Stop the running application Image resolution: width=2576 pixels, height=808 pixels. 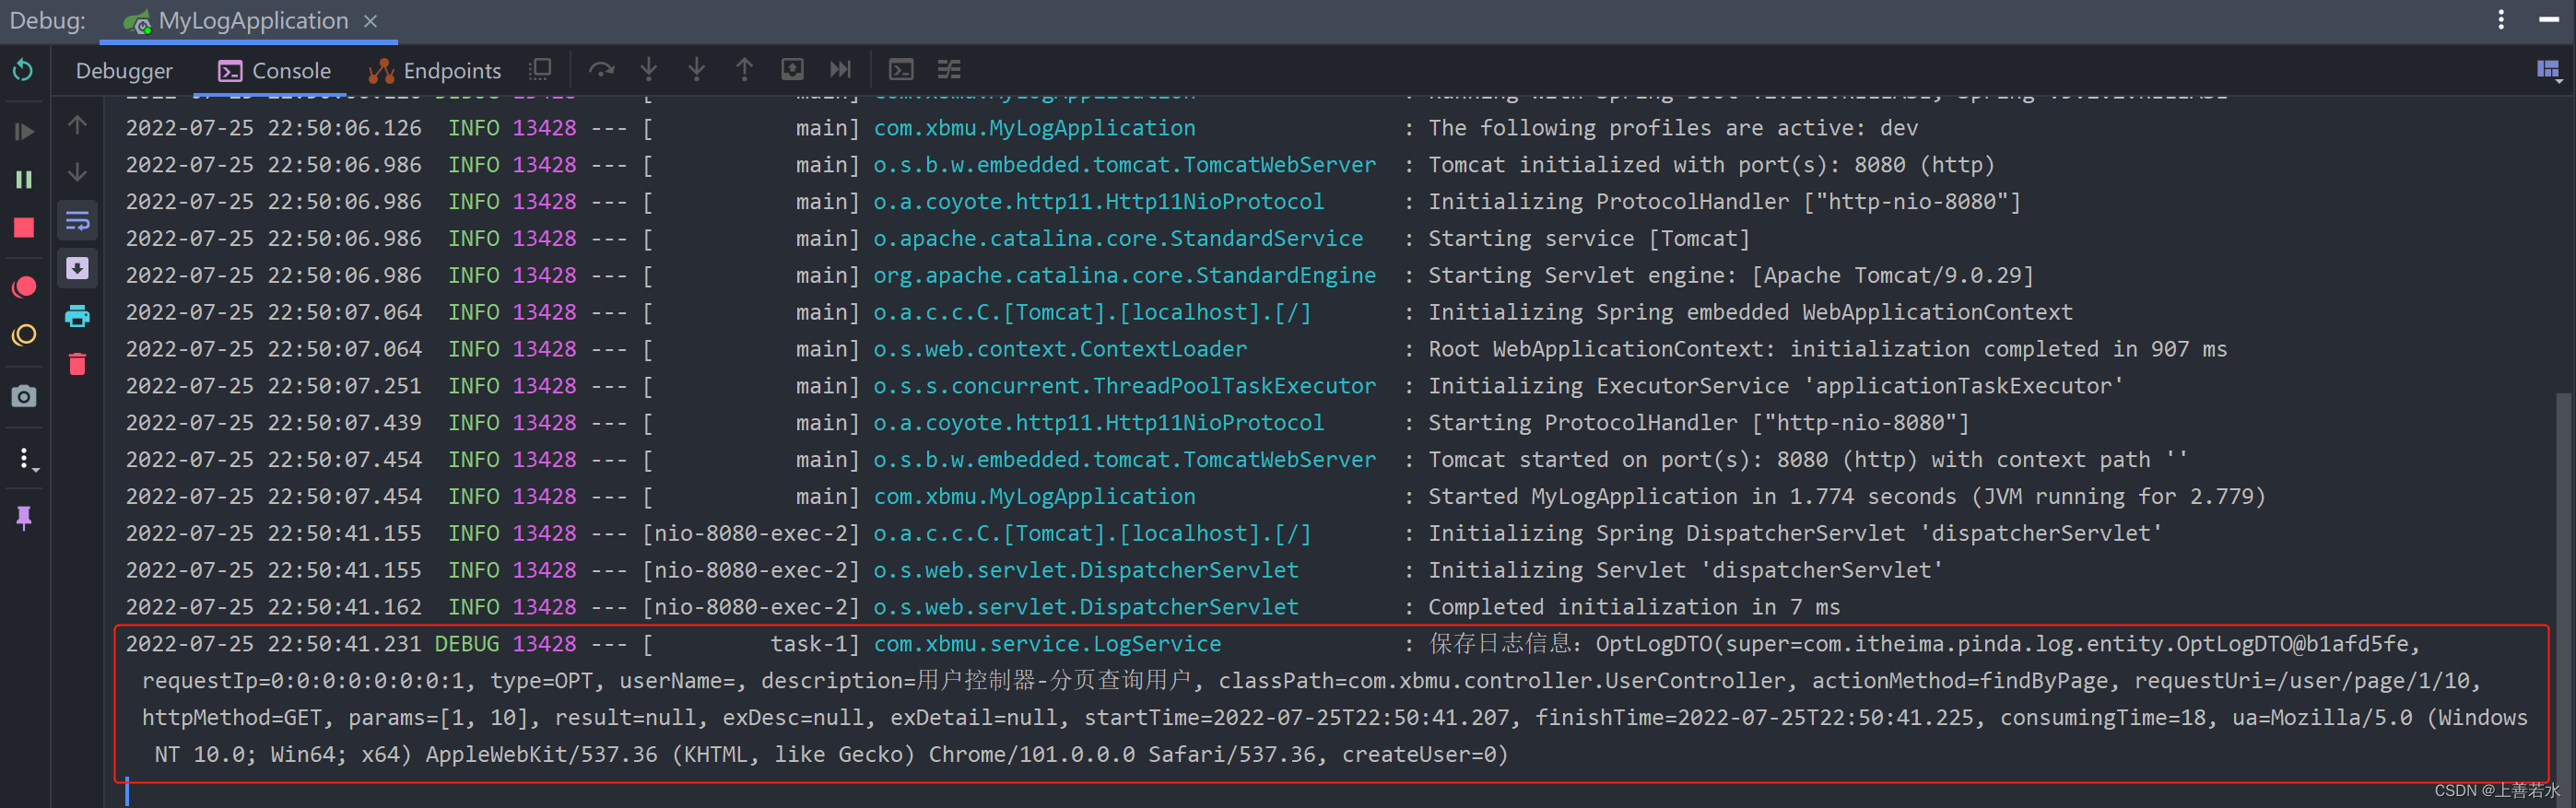coord(23,228)
